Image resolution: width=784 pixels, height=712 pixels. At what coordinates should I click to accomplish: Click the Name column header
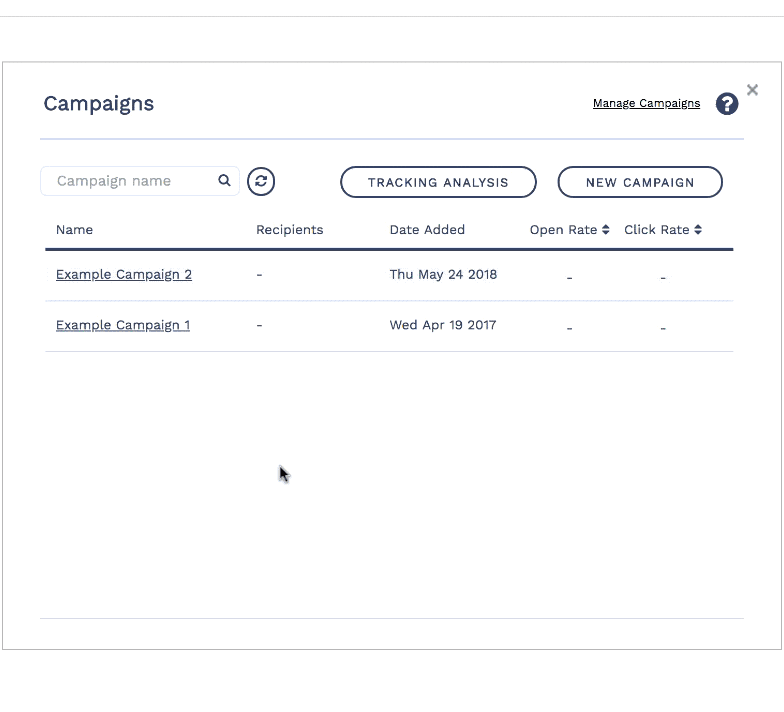pyautogui.click(x=74, y=230)
